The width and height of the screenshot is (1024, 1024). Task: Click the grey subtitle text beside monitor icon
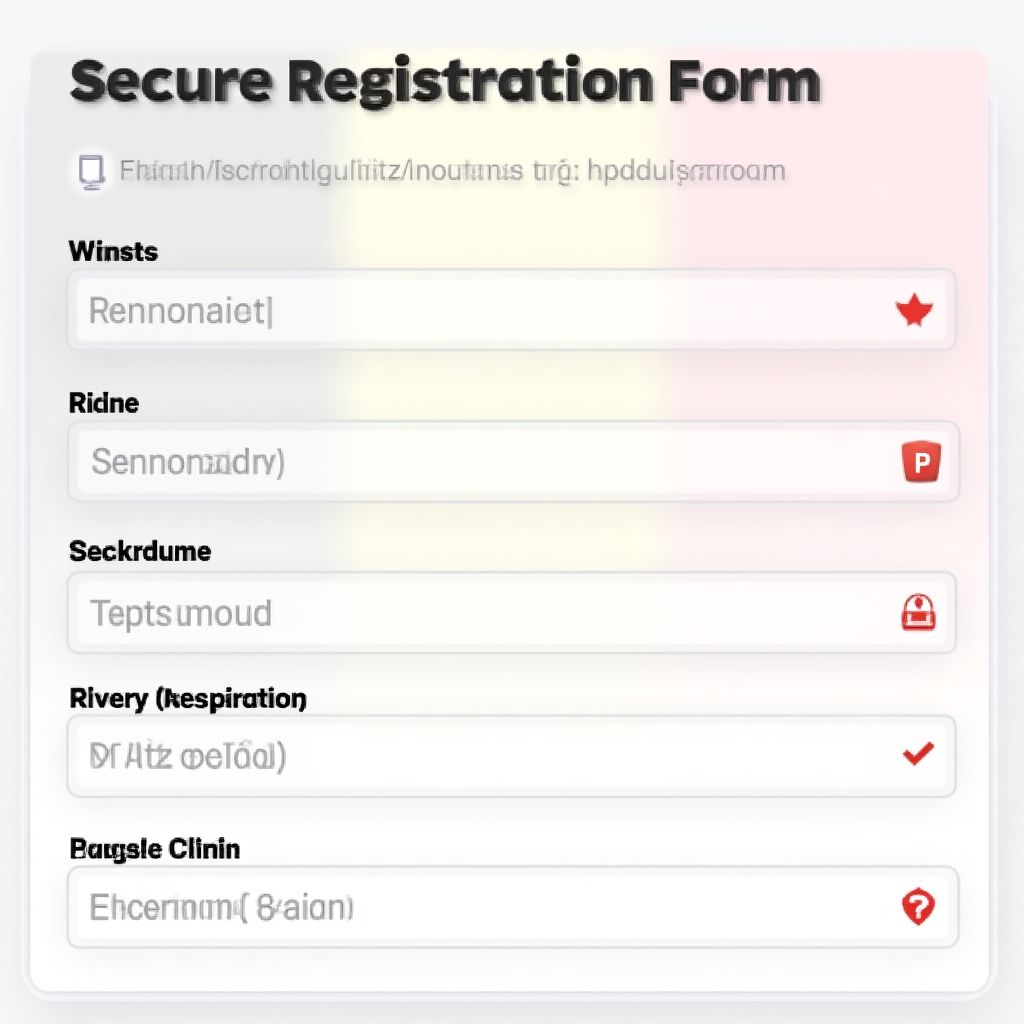pos(452,171)
